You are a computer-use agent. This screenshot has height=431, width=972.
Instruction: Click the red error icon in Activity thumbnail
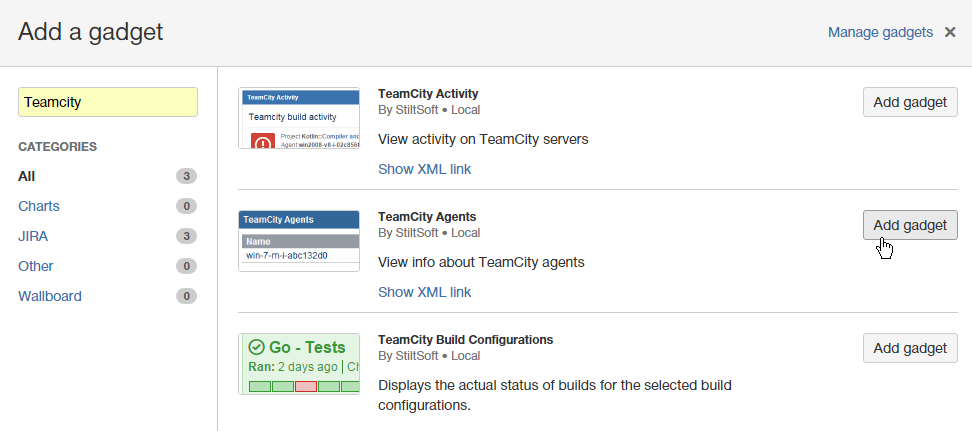[262, 141]
